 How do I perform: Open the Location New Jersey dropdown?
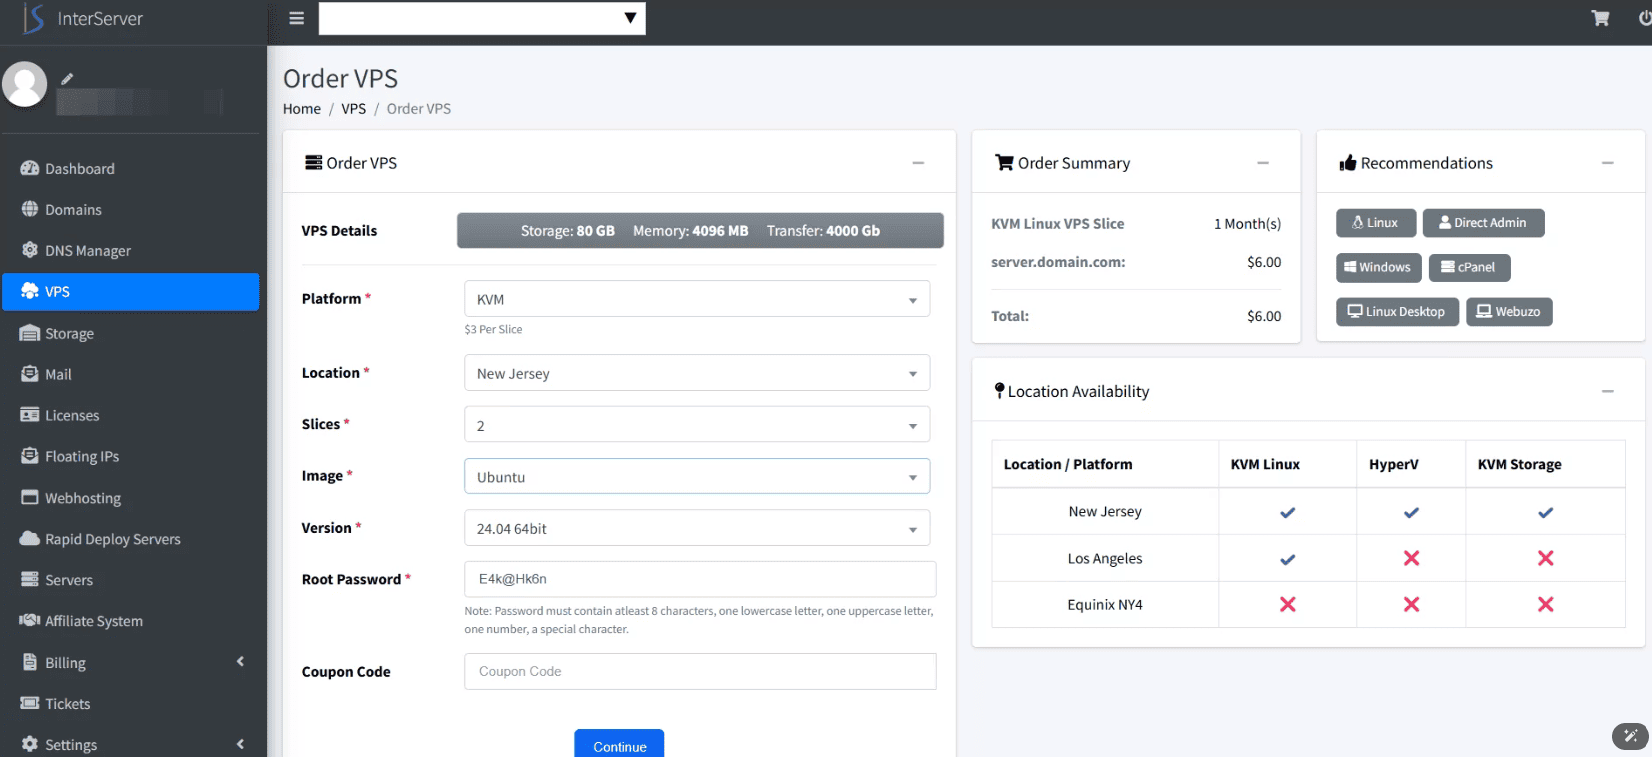pyautogui.click(x=697, y=373)
